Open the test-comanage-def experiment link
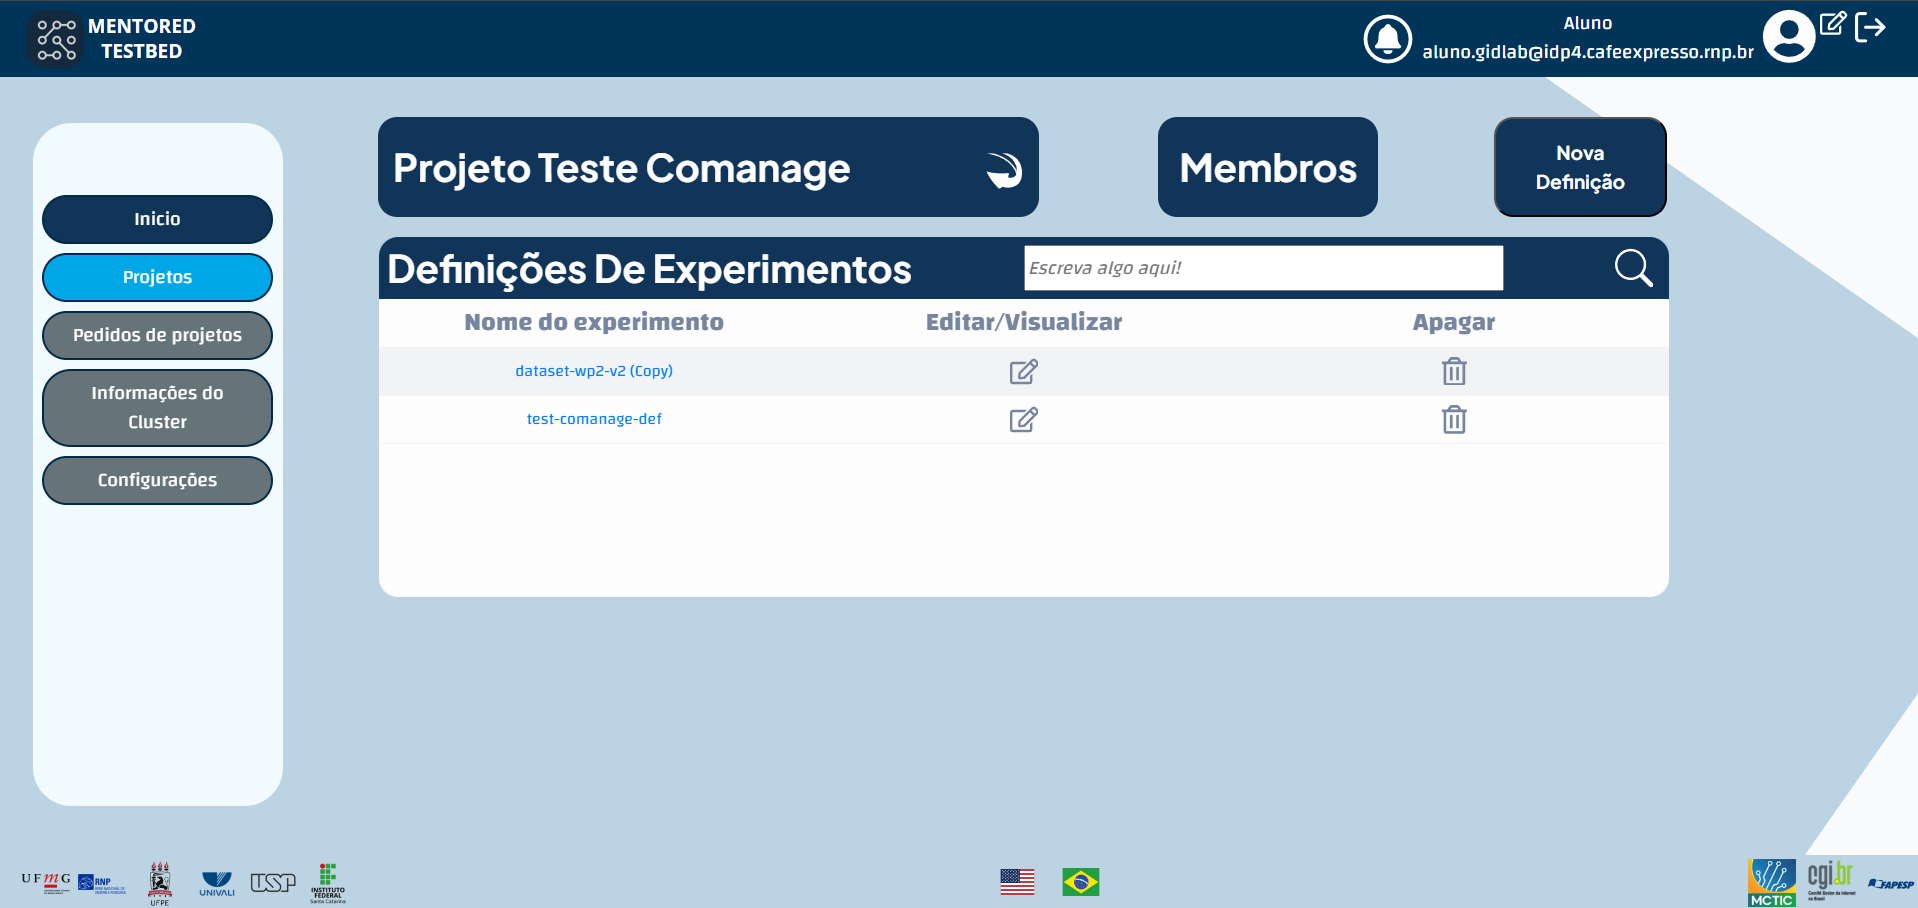This screenshot has height=908, width=1918. (594, 419)
